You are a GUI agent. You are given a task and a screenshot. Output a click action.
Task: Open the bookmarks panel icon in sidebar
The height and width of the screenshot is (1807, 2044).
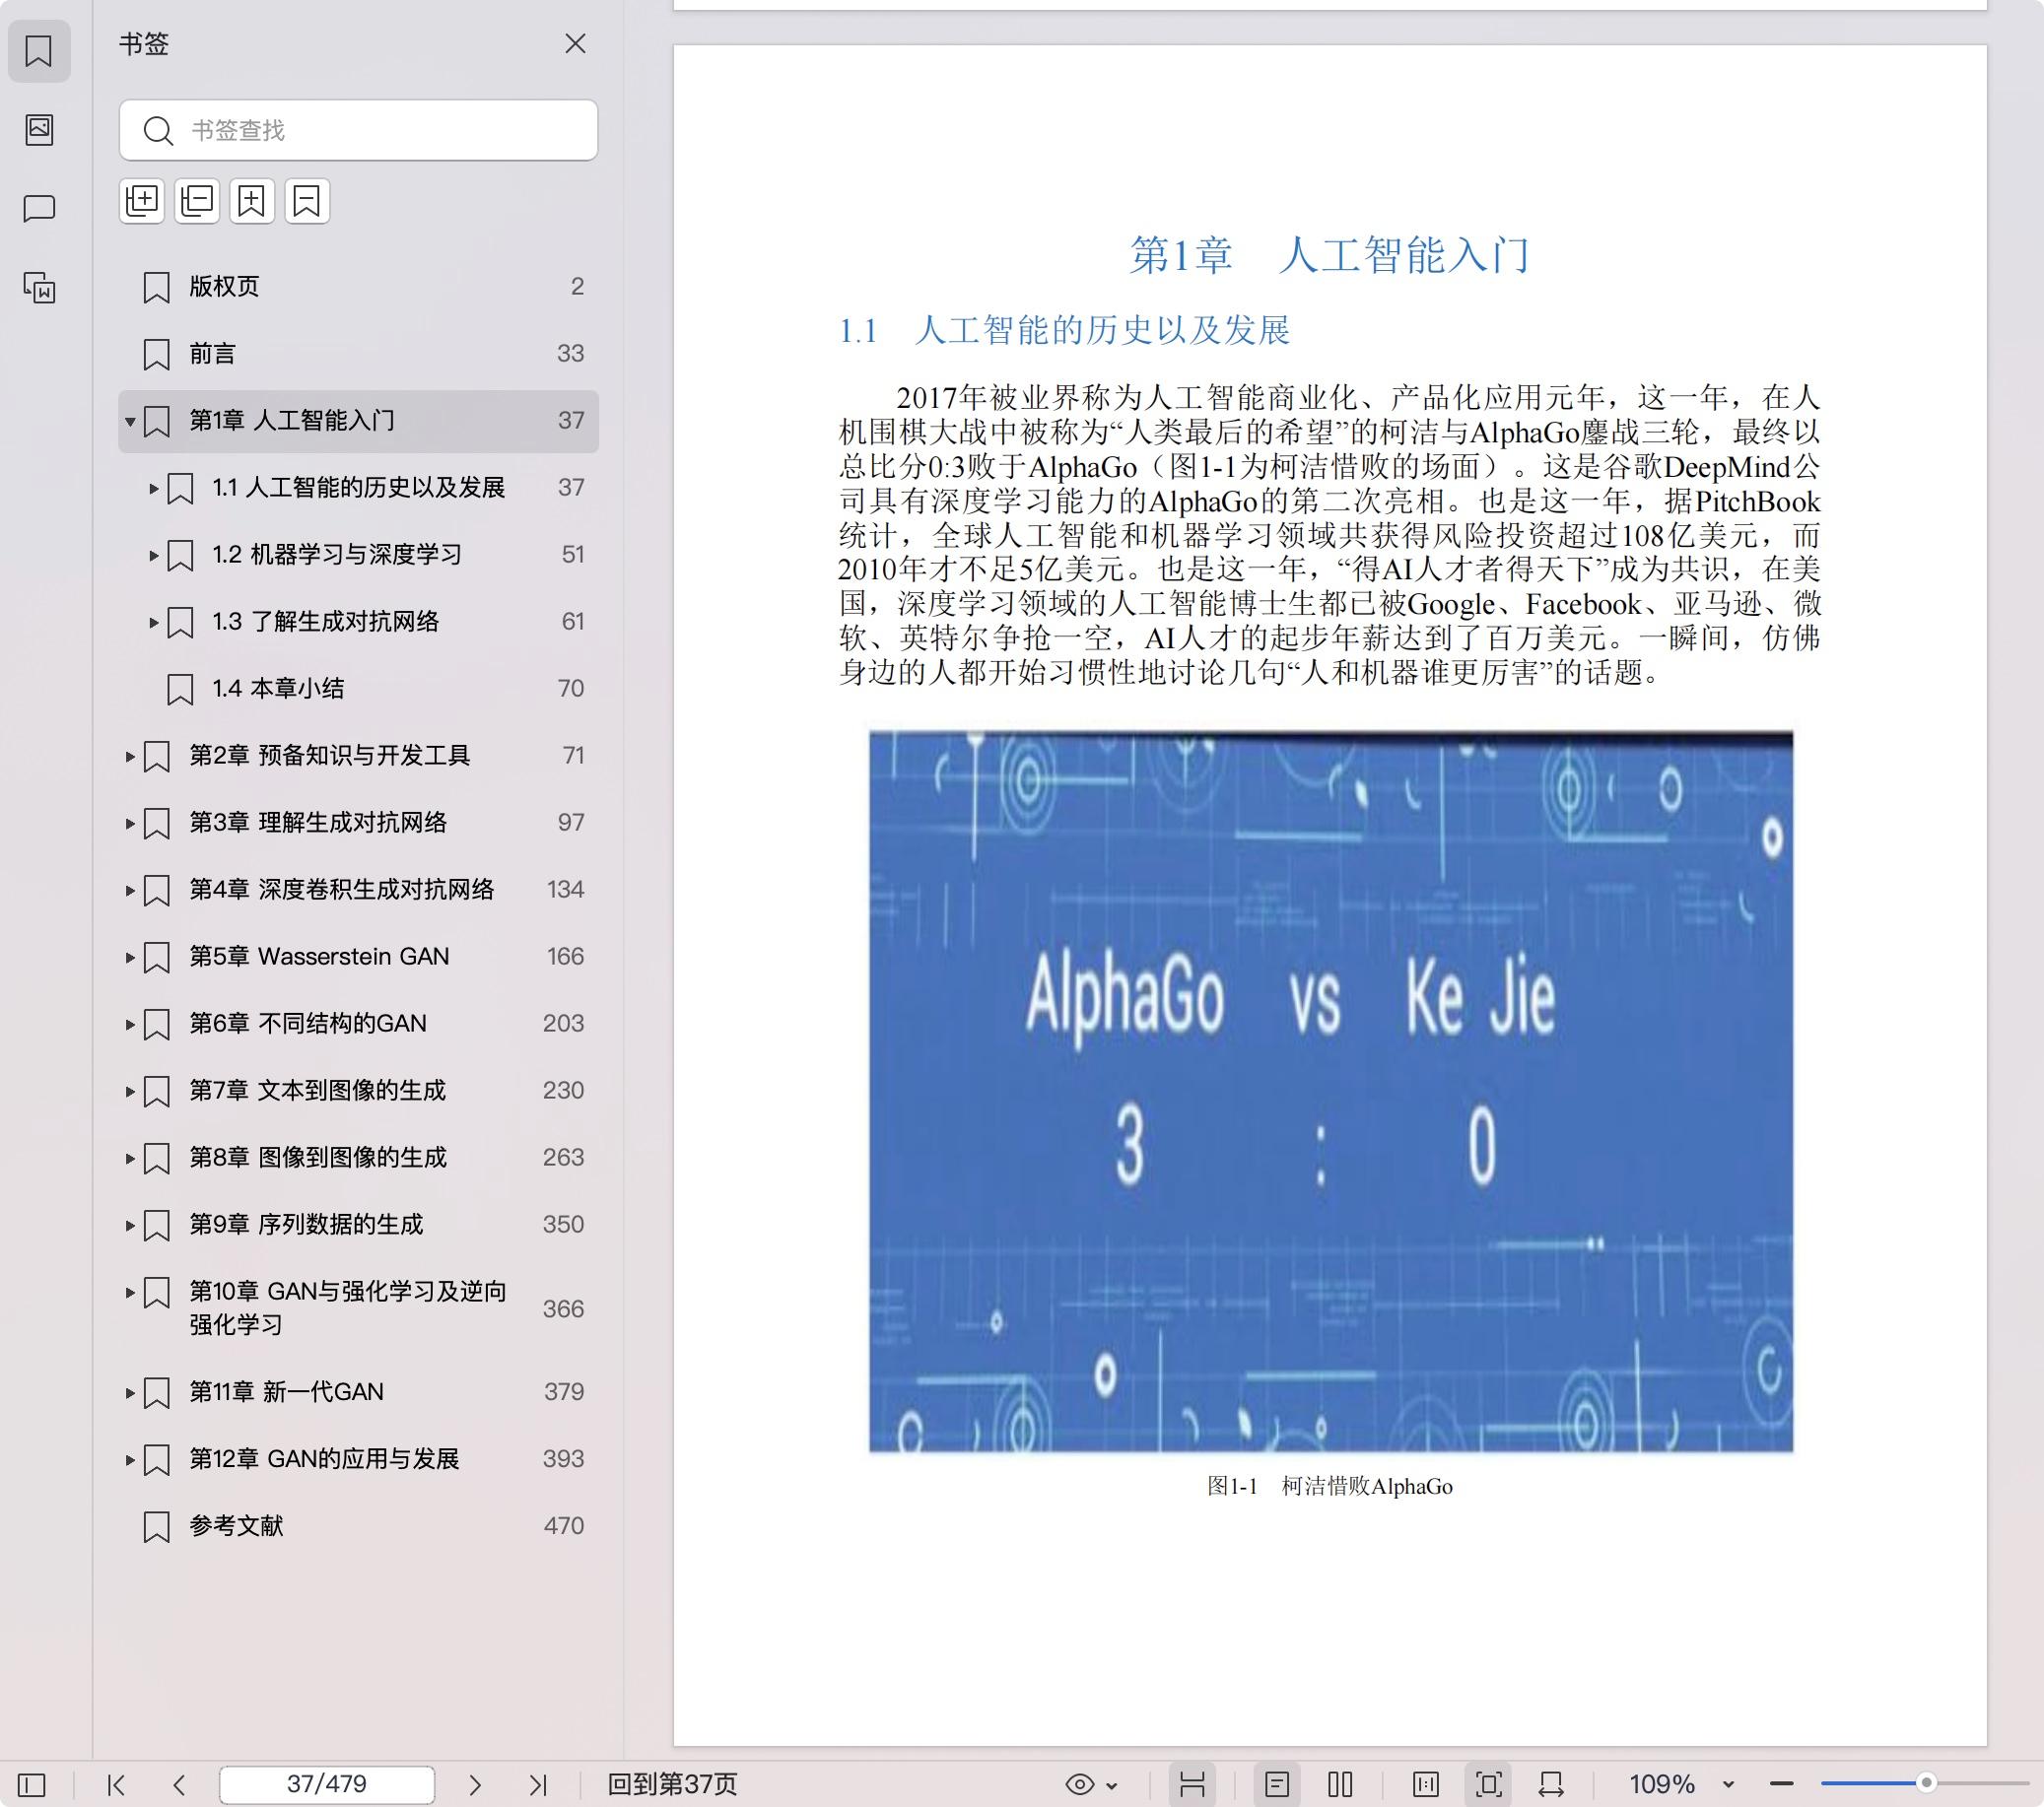tap(39, 51)
